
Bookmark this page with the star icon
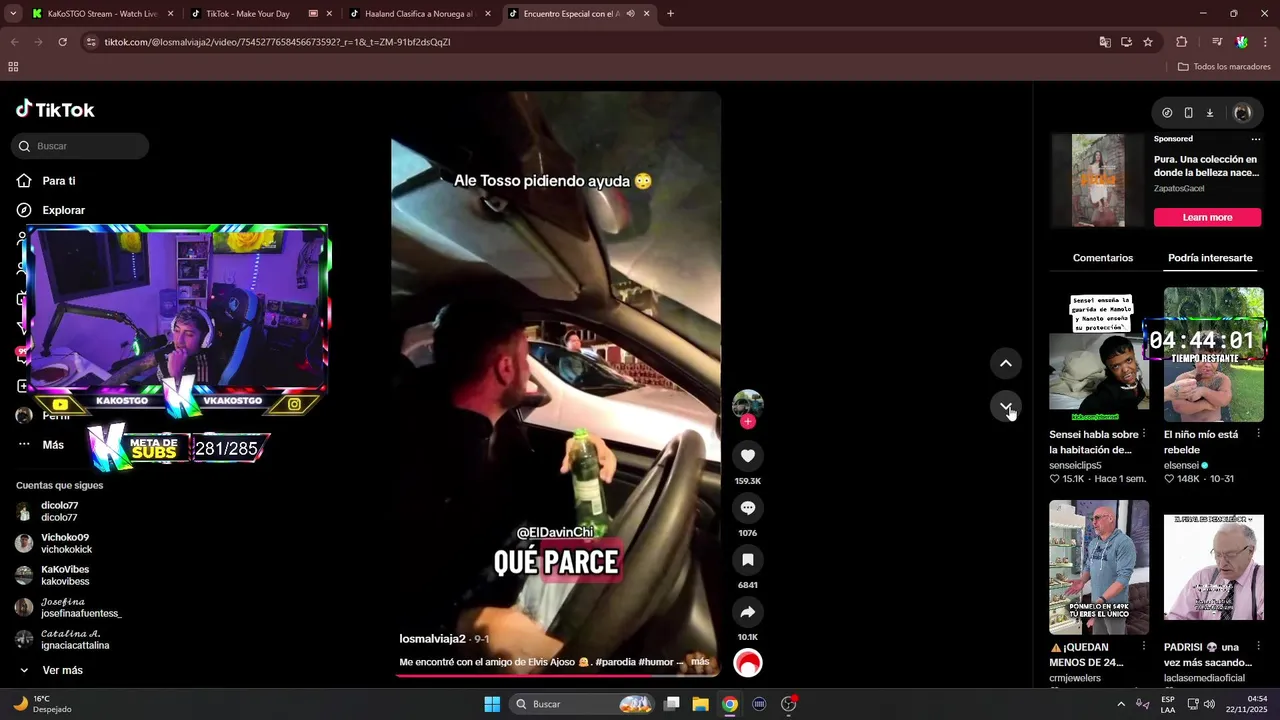click(1148, 42)
